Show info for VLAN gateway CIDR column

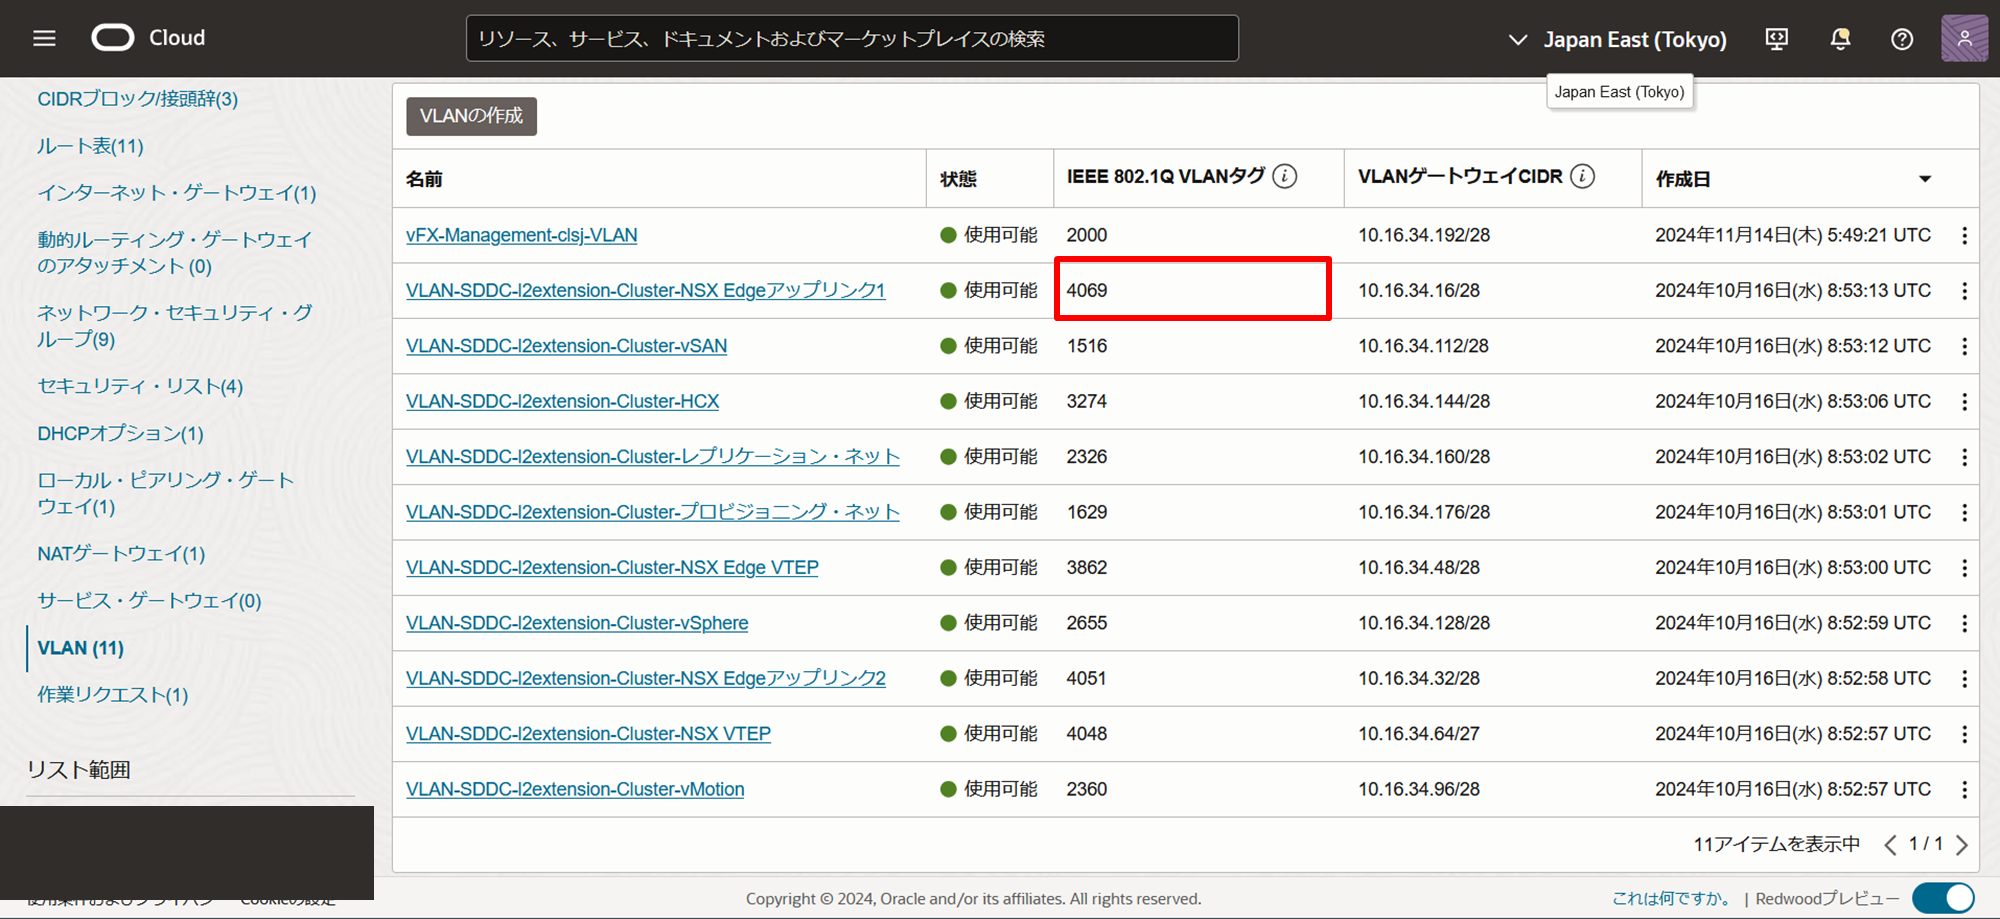pos(1582,177)
